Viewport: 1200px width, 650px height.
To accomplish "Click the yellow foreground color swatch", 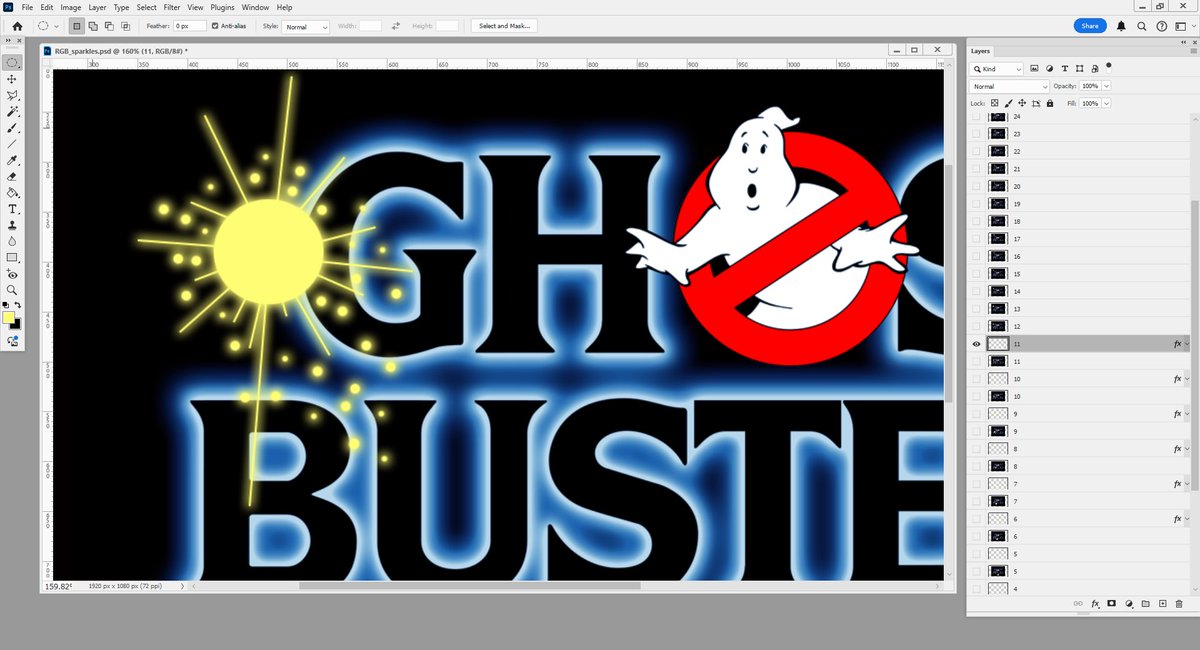I will [10, 319].
